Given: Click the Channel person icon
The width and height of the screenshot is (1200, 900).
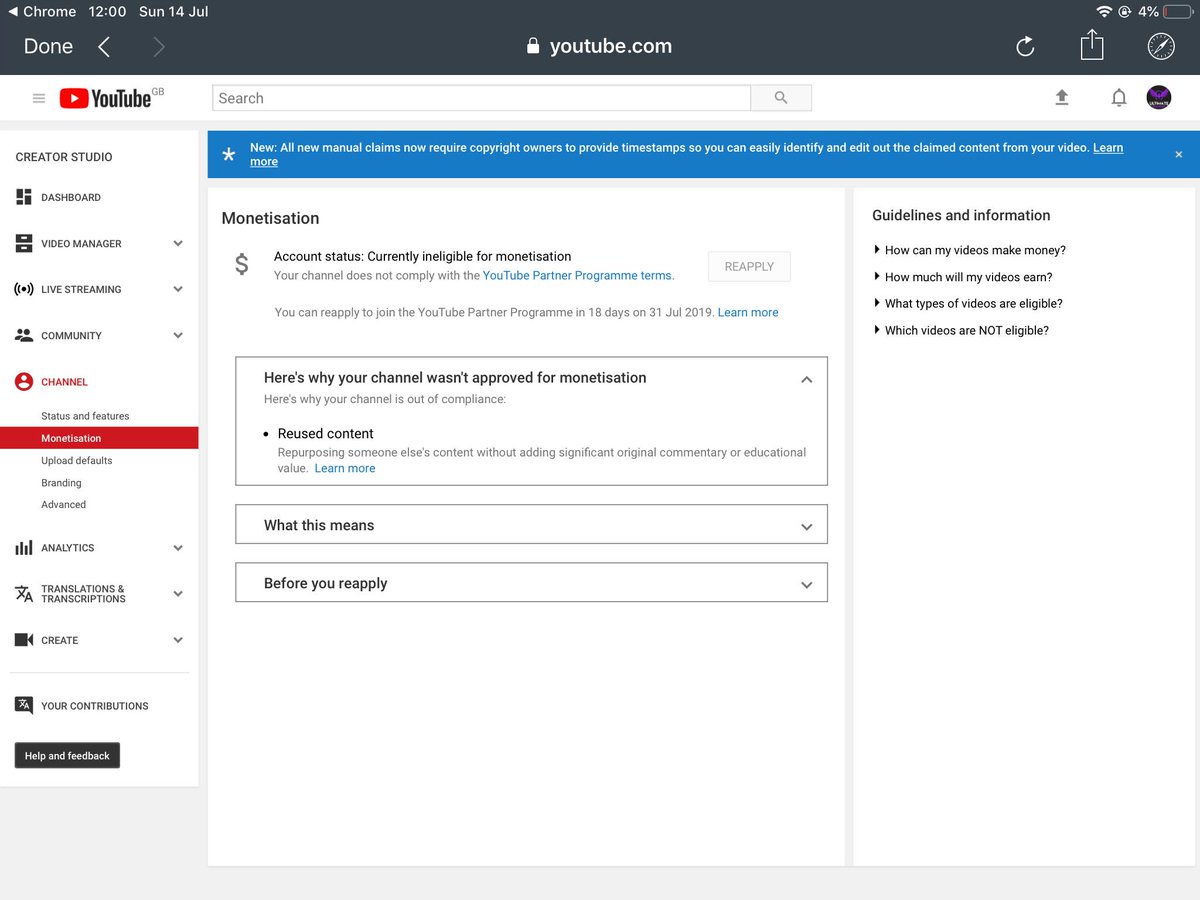Looking at the screenshot, I should click(x=24, y=381).
